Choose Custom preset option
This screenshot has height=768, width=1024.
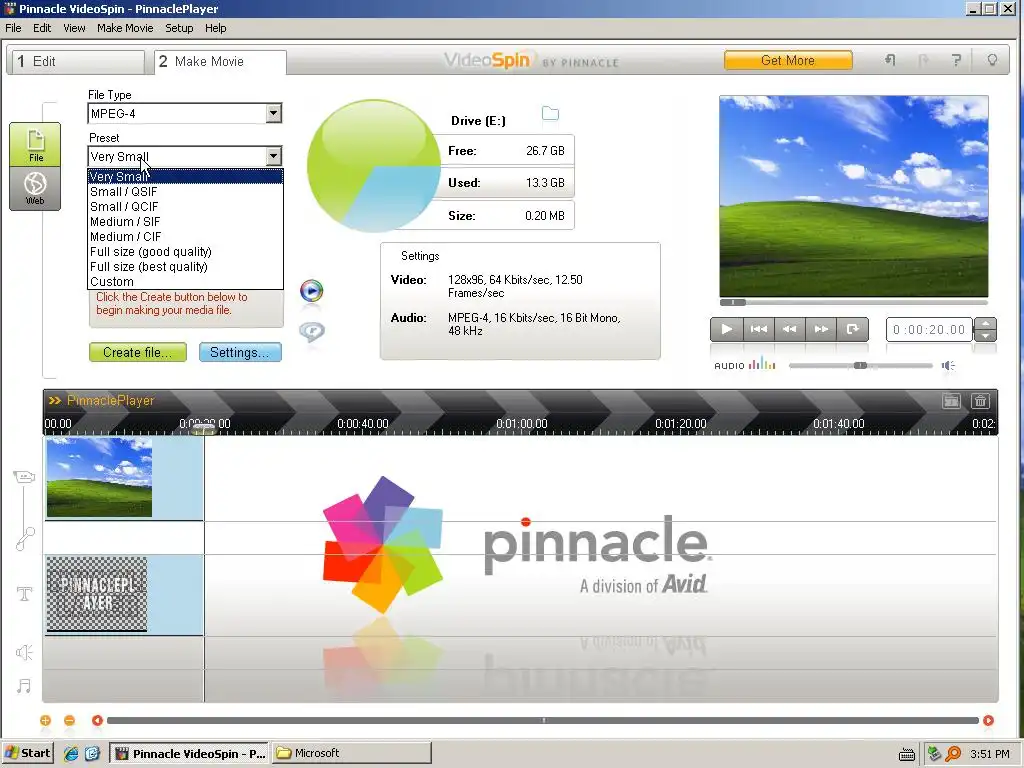pyautogui.click(x=185, y=281)
